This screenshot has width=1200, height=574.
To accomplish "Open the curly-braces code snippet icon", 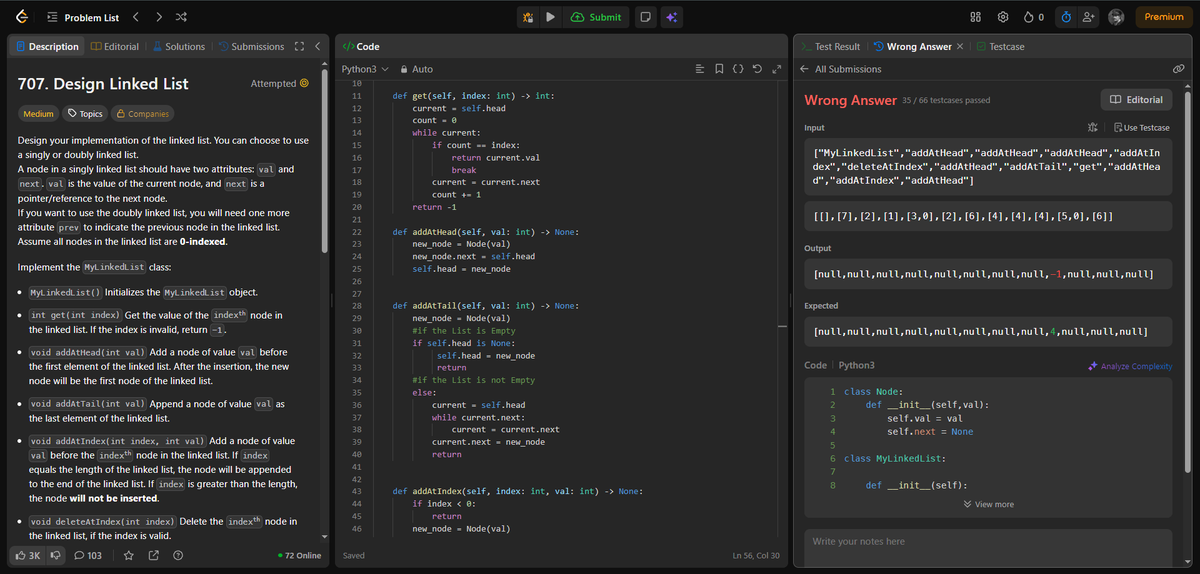I will tap(738, 69).
